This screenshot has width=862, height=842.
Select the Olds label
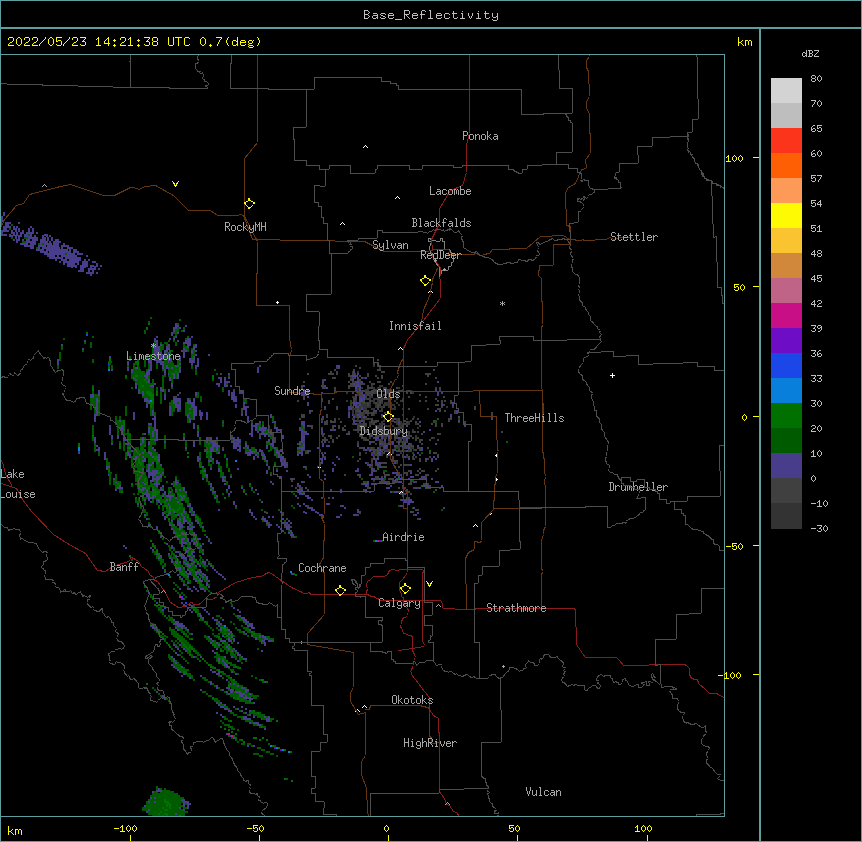(x=388, y=394)
